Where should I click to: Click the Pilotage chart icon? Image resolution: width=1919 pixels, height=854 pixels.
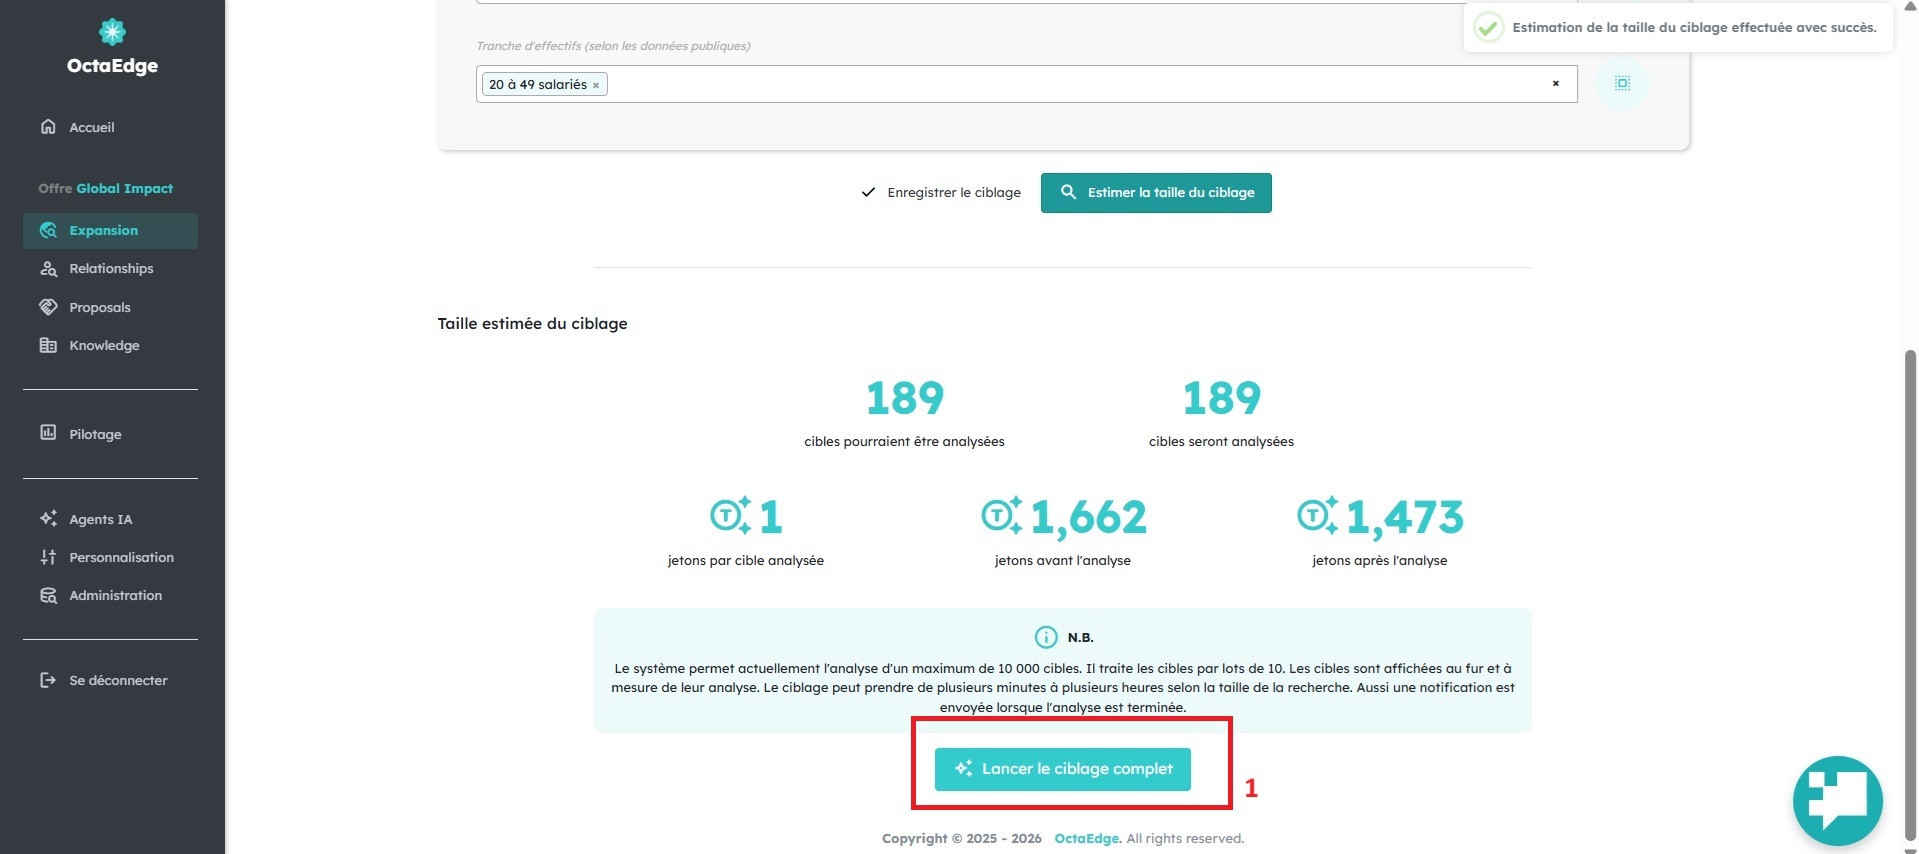tap(48, 432)
